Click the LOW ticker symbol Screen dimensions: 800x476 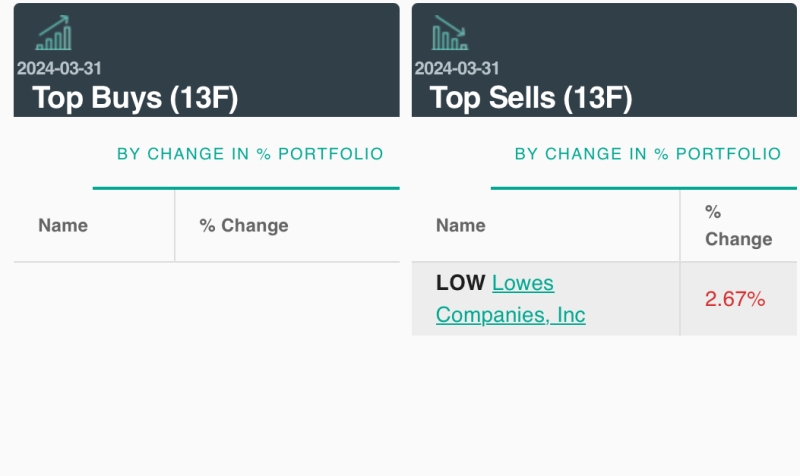(461, 283)
